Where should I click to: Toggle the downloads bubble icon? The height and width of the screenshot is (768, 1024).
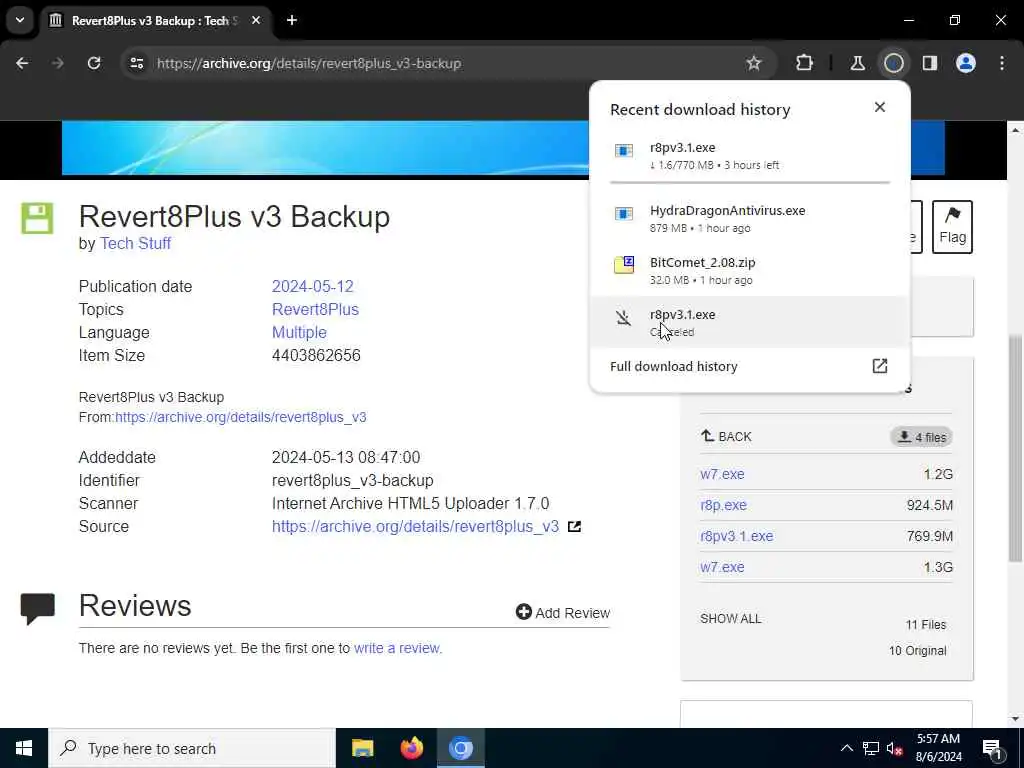coord(894,63)
